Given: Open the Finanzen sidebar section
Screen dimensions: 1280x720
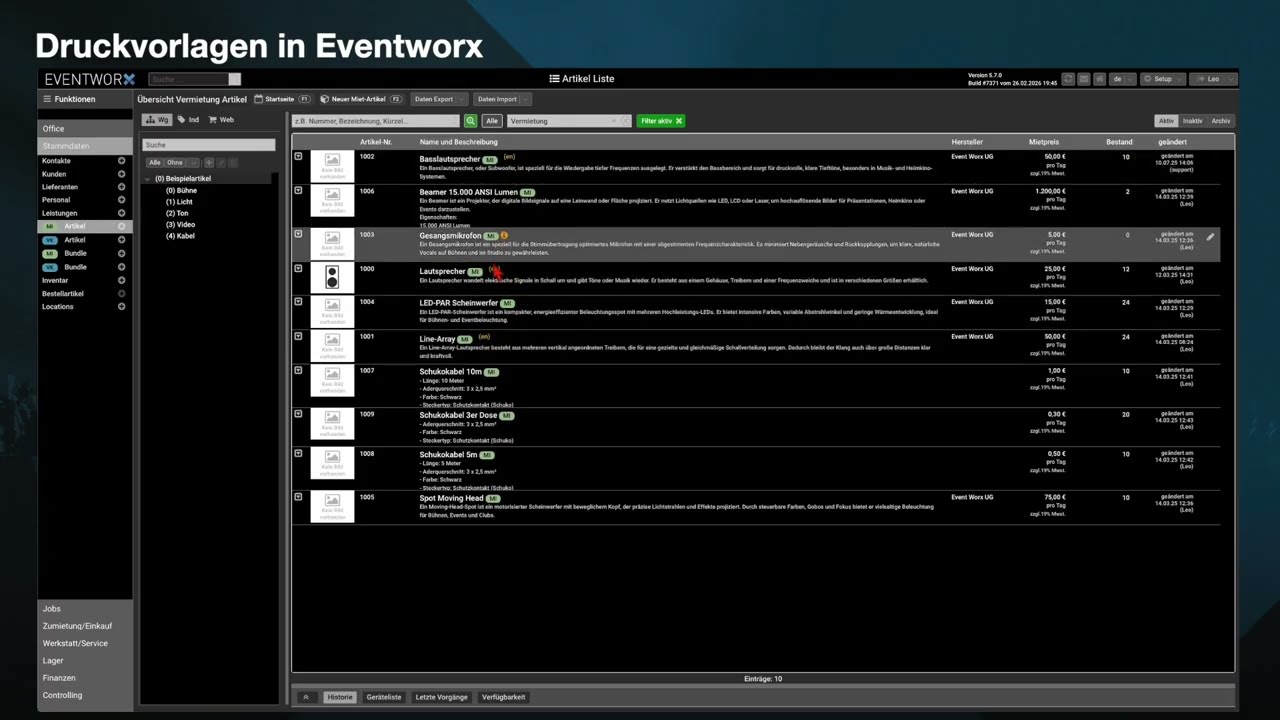Looking at the screenshot, I should tap(85, 678).
